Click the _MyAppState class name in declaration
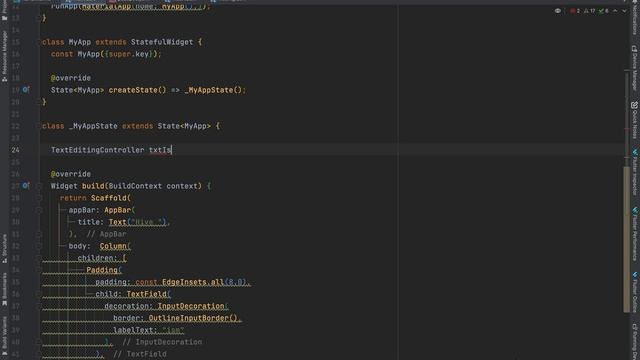The height and width of the screenshot is (360, 640). [x=93, y=126]
